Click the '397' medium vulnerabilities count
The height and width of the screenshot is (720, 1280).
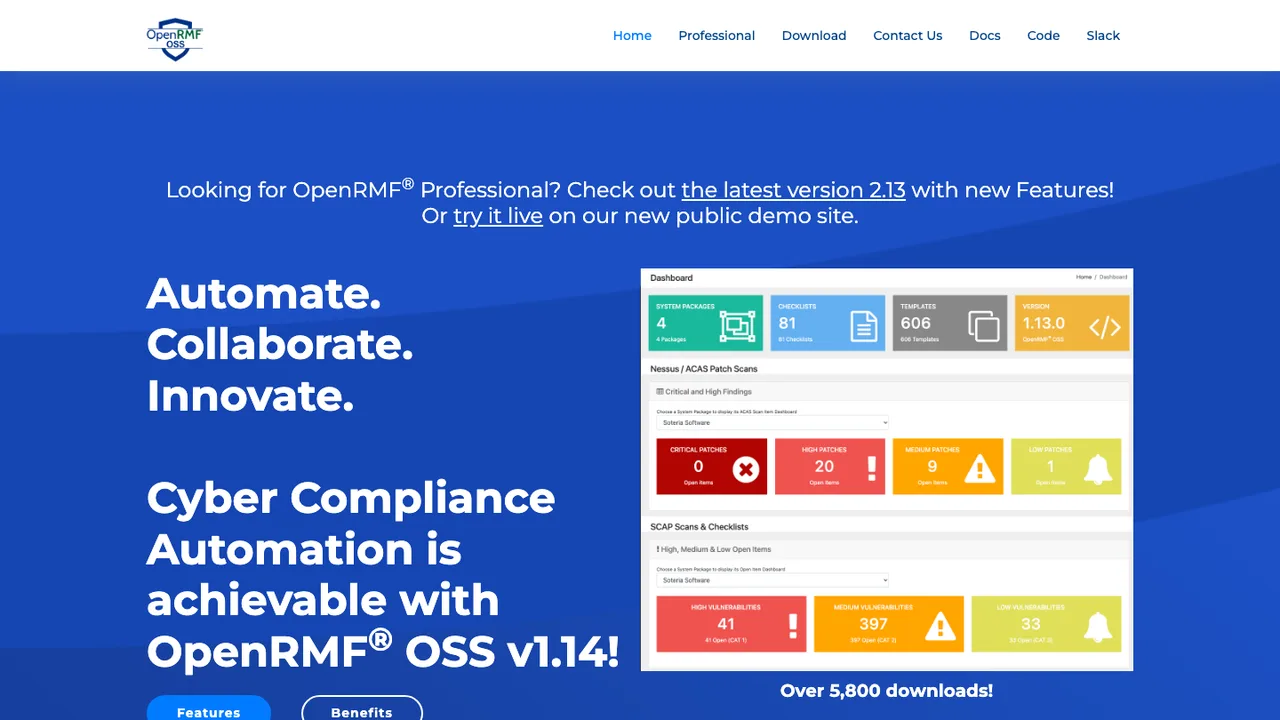pyautogui.click(x=873, y=624)
